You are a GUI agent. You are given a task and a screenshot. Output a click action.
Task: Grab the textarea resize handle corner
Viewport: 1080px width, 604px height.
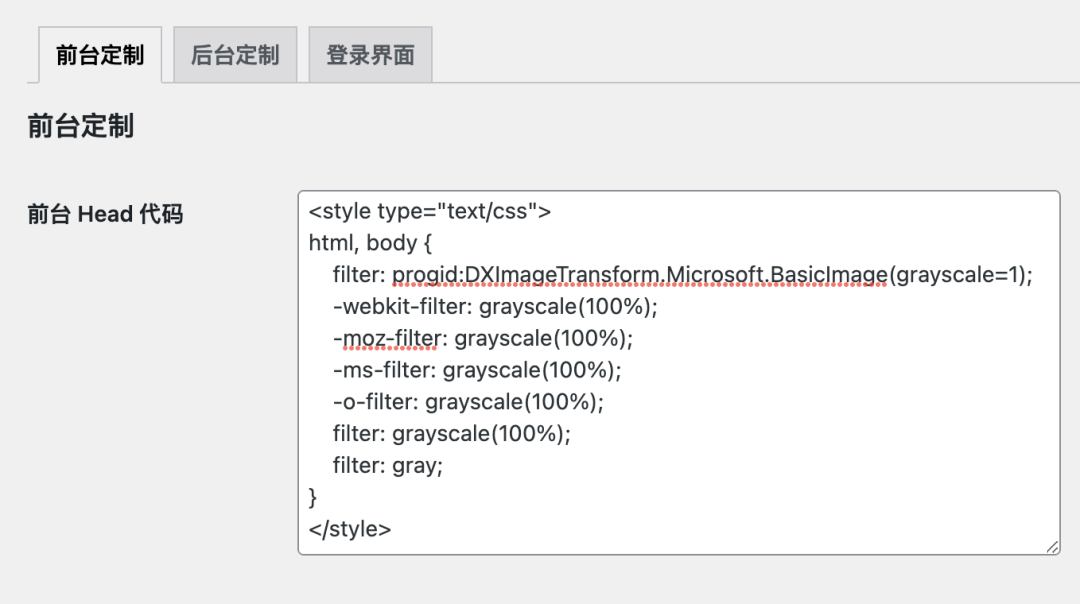pos(1052,547)
